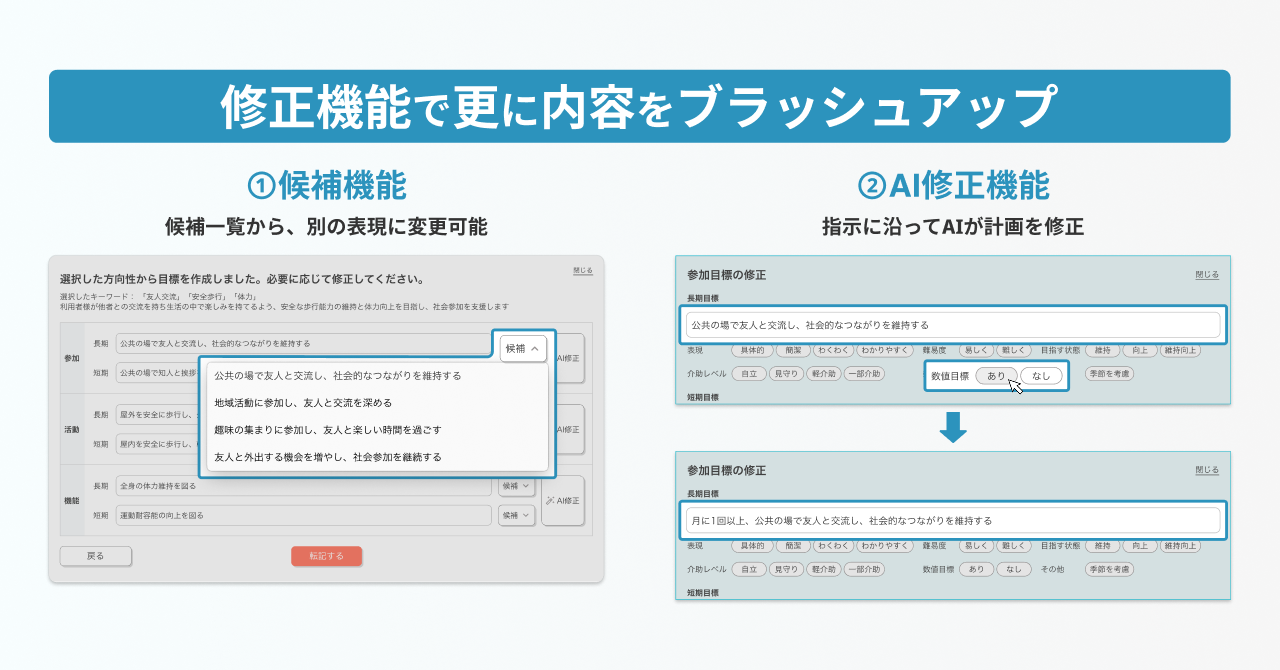
Task: Toggle 簡潔 chip in upper 修正 panel
Action: click(793, 350)
